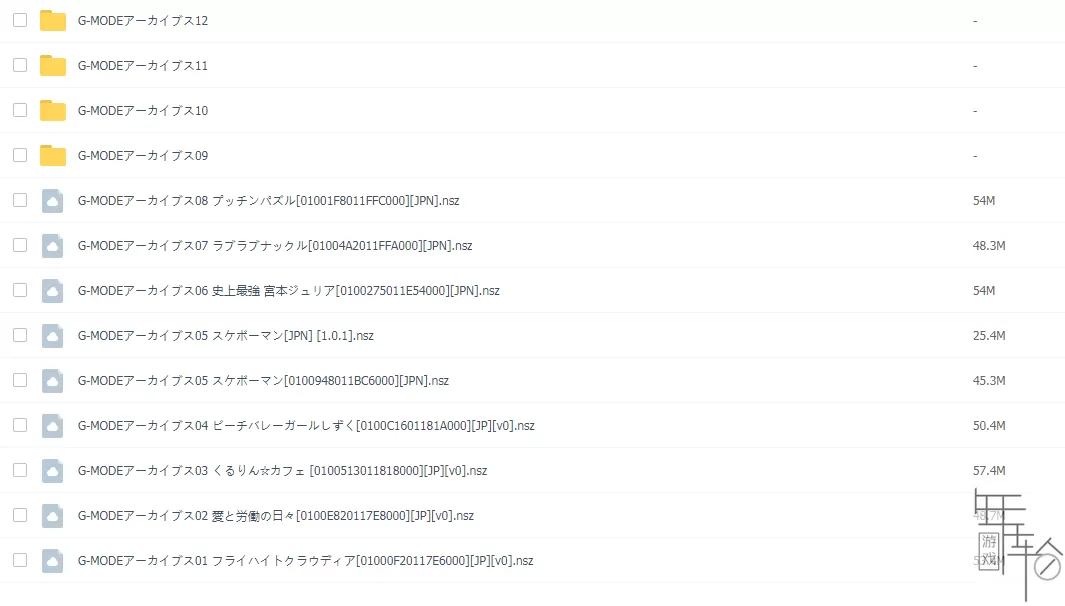Open file name アーカイブス01 フライハイトクラウディア nsz

pos(305,561)
